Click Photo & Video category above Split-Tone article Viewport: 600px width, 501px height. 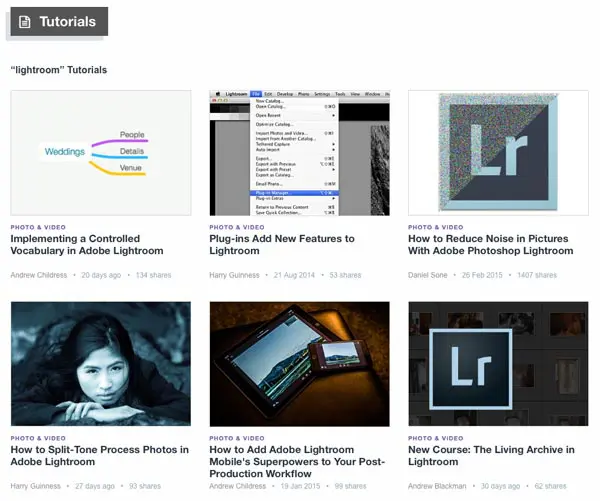pos(38,438)
